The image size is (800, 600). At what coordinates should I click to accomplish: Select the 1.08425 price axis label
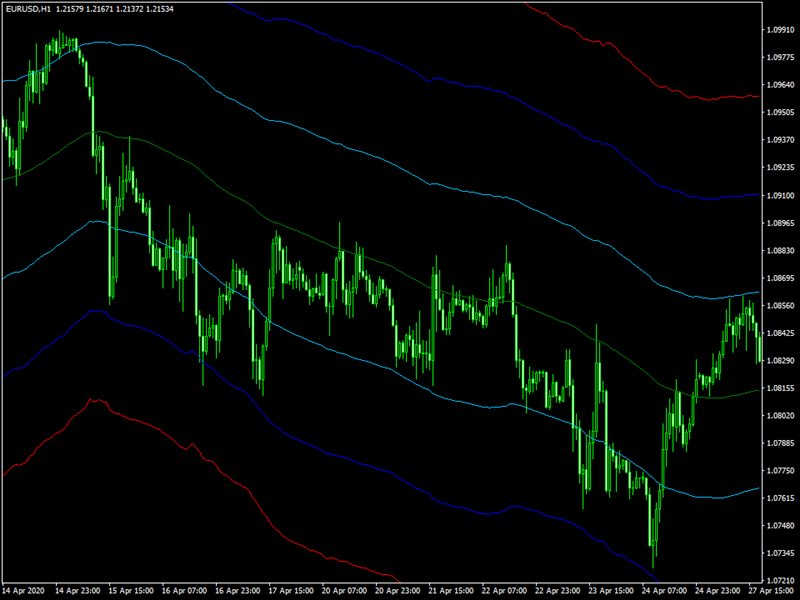coord(780,333)
